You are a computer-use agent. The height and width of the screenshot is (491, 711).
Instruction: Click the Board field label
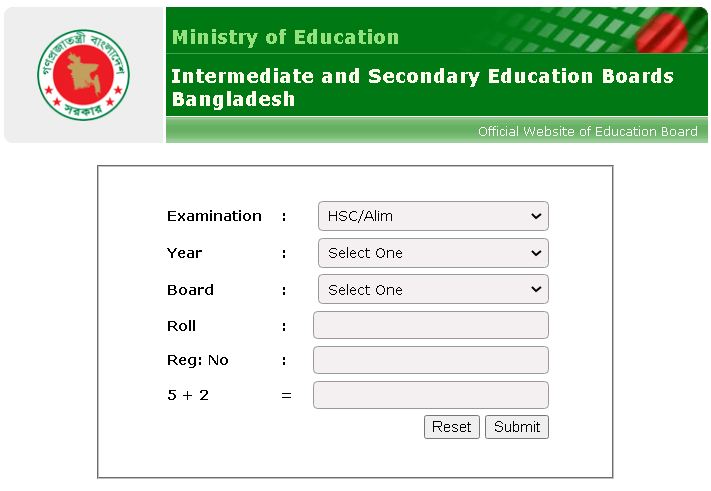click(190, 290)
